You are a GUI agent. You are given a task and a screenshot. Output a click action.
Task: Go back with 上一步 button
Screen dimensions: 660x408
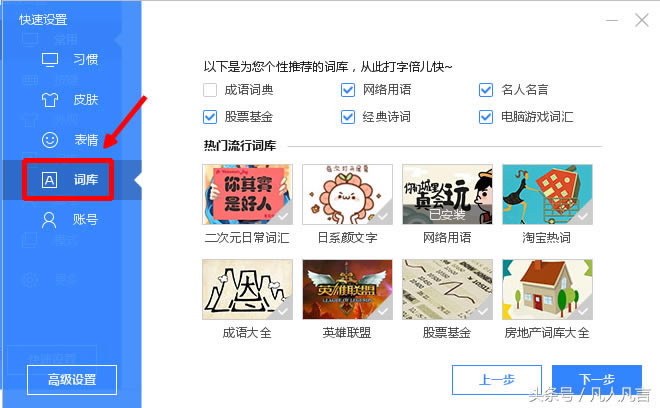(x=497, y=380)
